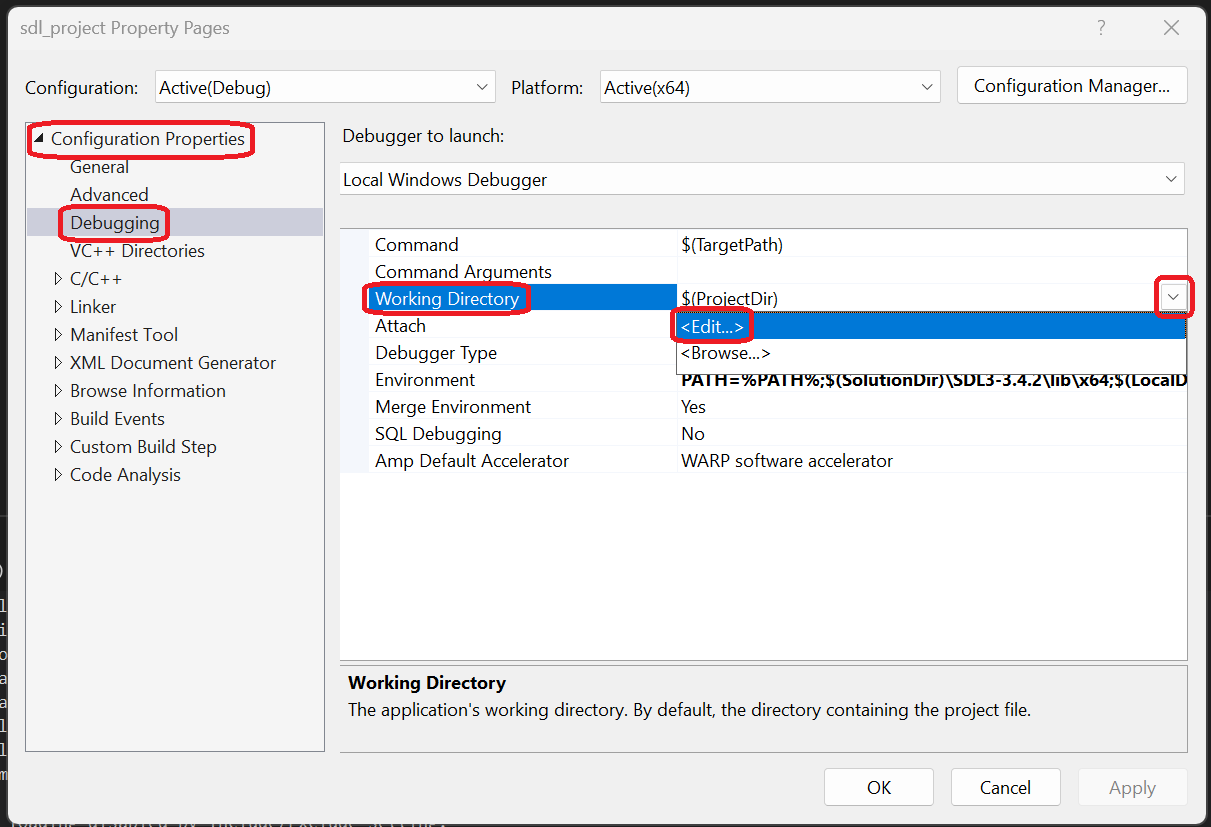Expand the Build Events node
This screenshot has width=1211, height=827.
pos(58,418)
